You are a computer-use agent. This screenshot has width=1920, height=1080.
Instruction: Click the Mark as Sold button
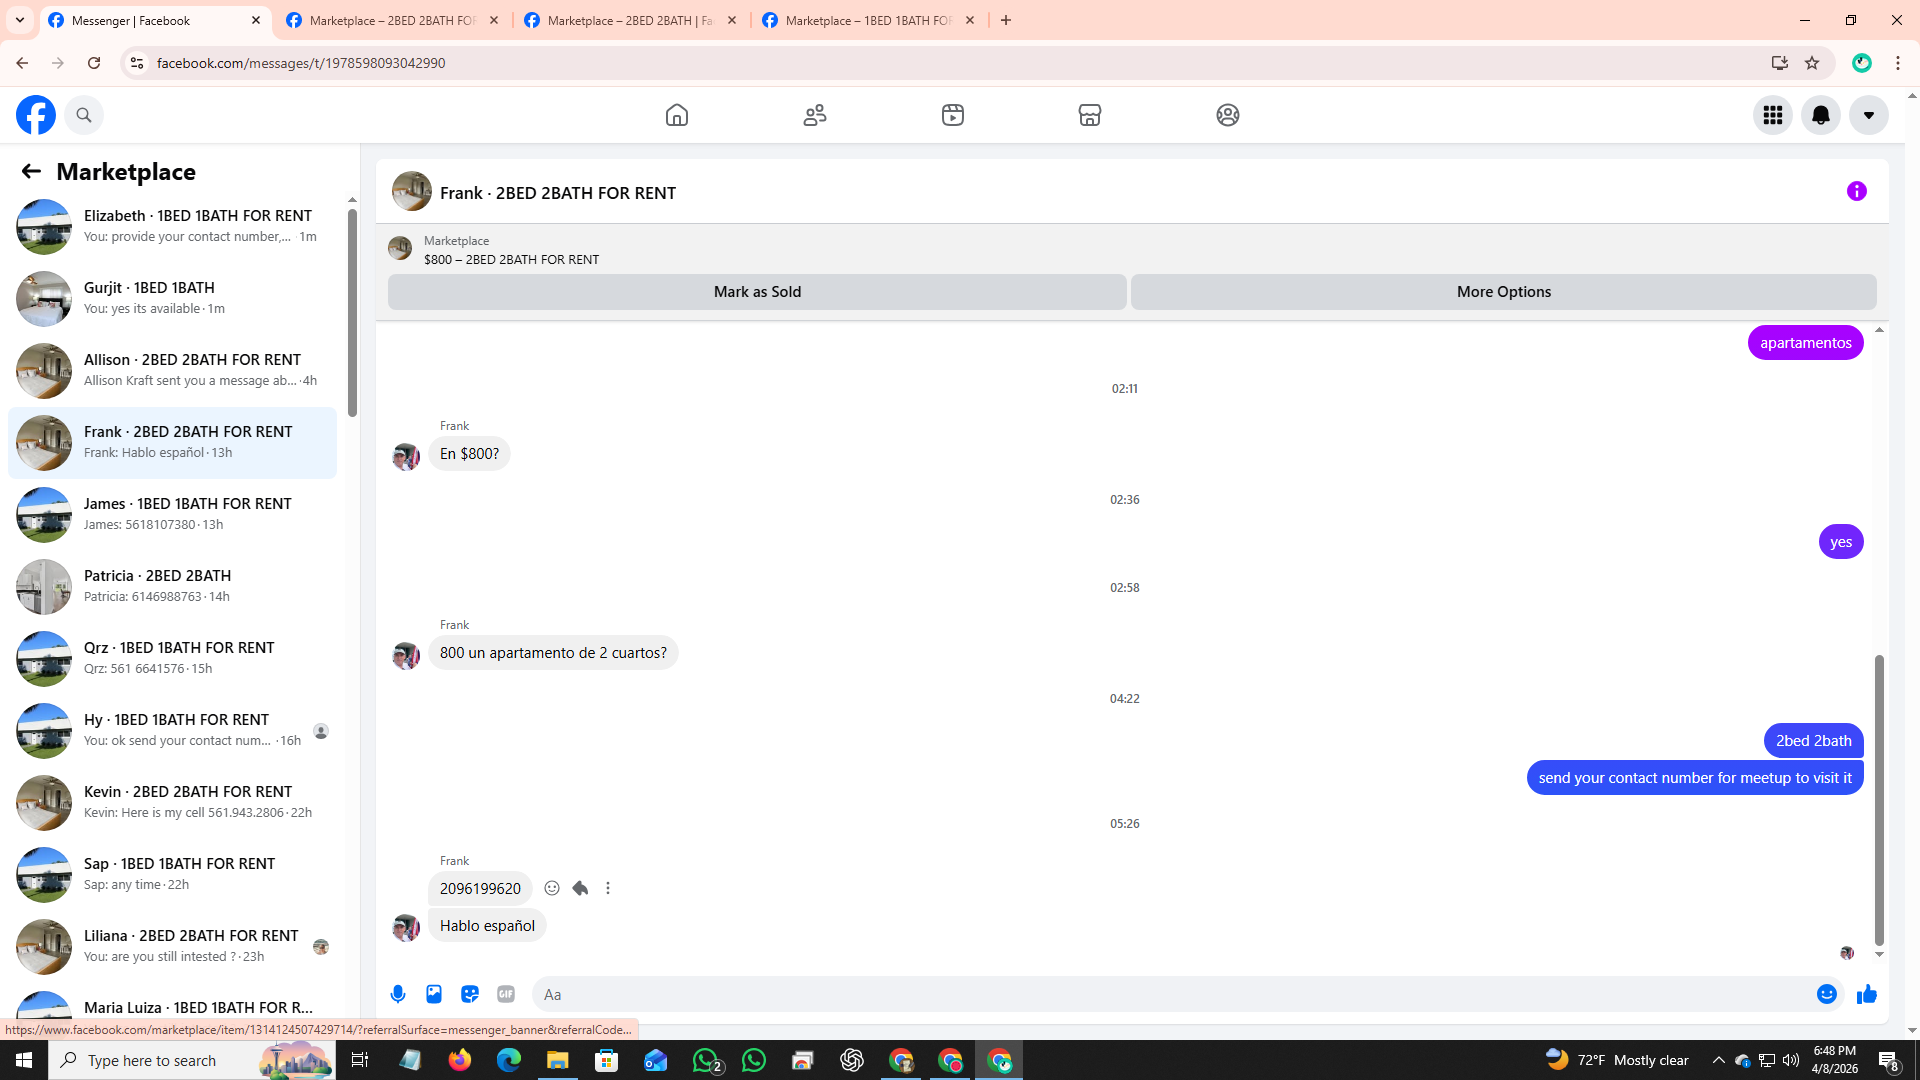(x=757, y=292)
